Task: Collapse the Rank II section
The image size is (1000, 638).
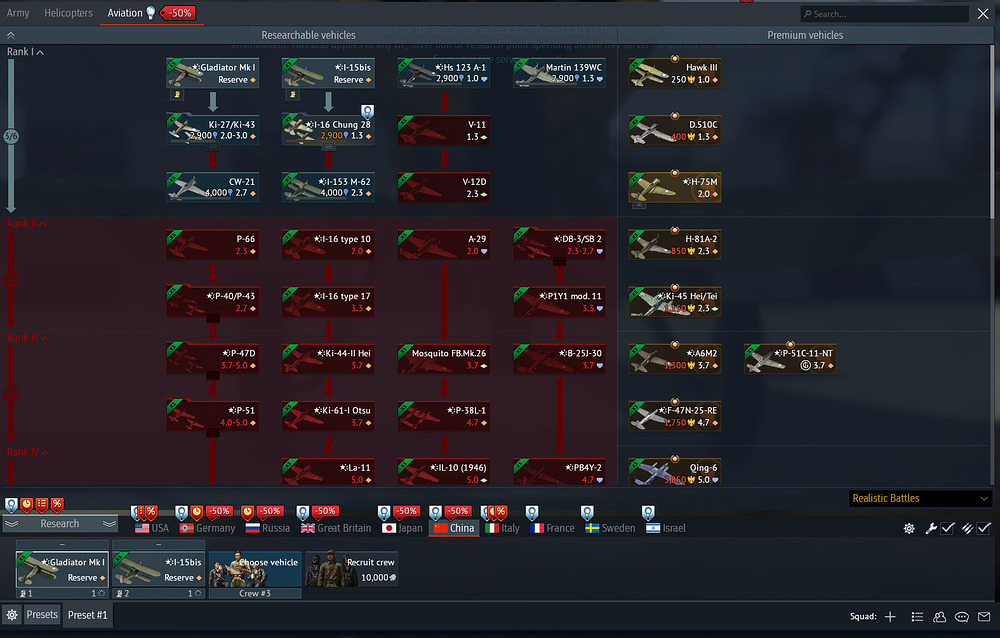Action: click(26, 223)
